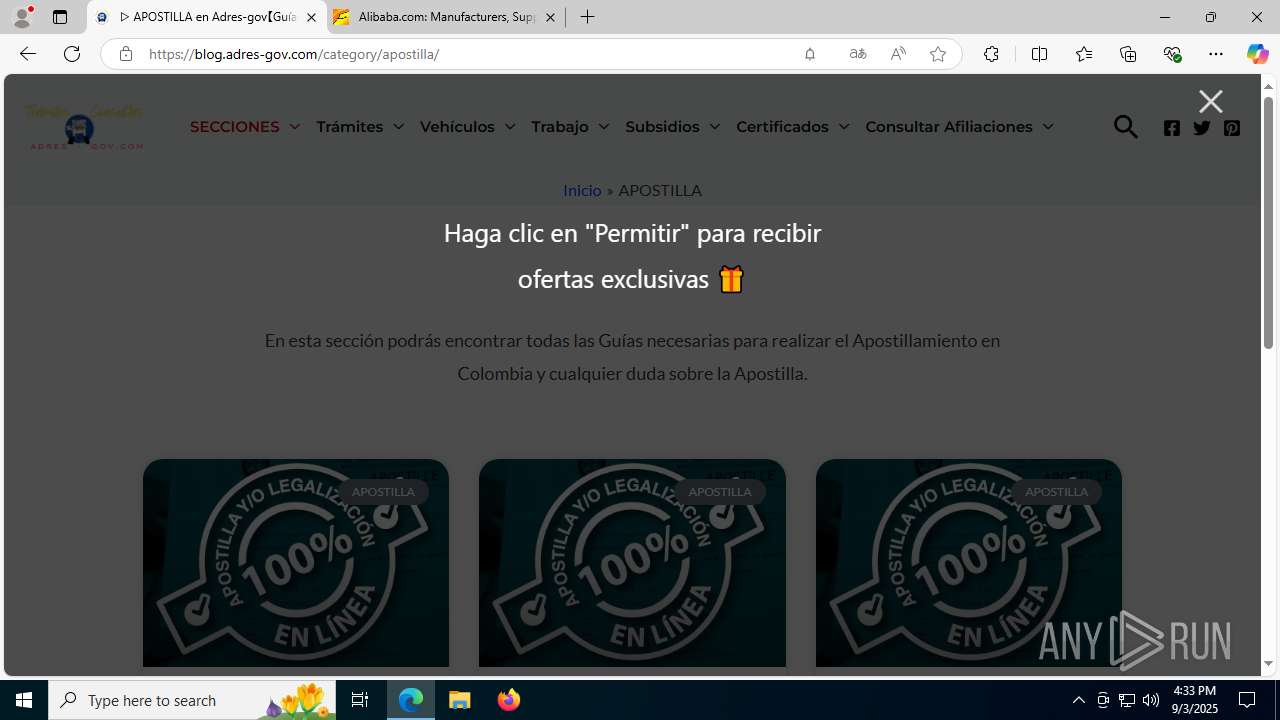The height and width of the screenshot is (720, 1280).
Task: Close the Alibaba.com tab
Action: pyautogui.click(x=550, y=17)
